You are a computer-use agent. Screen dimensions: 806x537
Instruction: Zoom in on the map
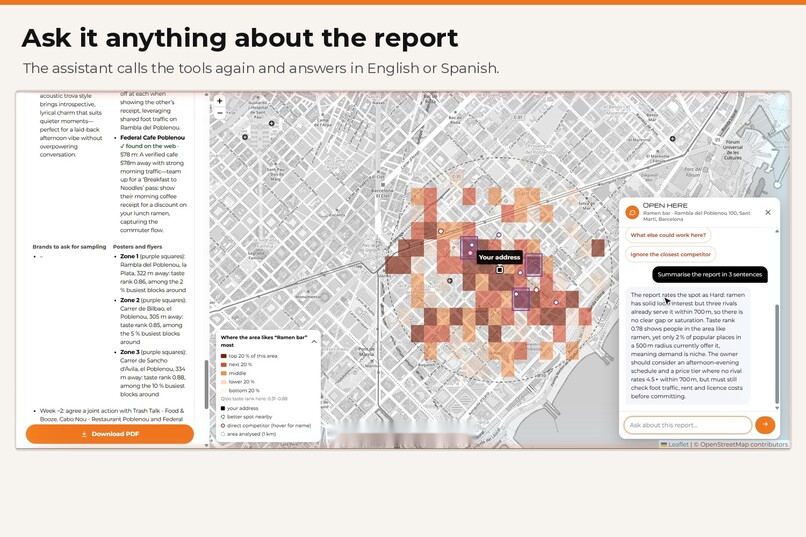coord(219,101)
